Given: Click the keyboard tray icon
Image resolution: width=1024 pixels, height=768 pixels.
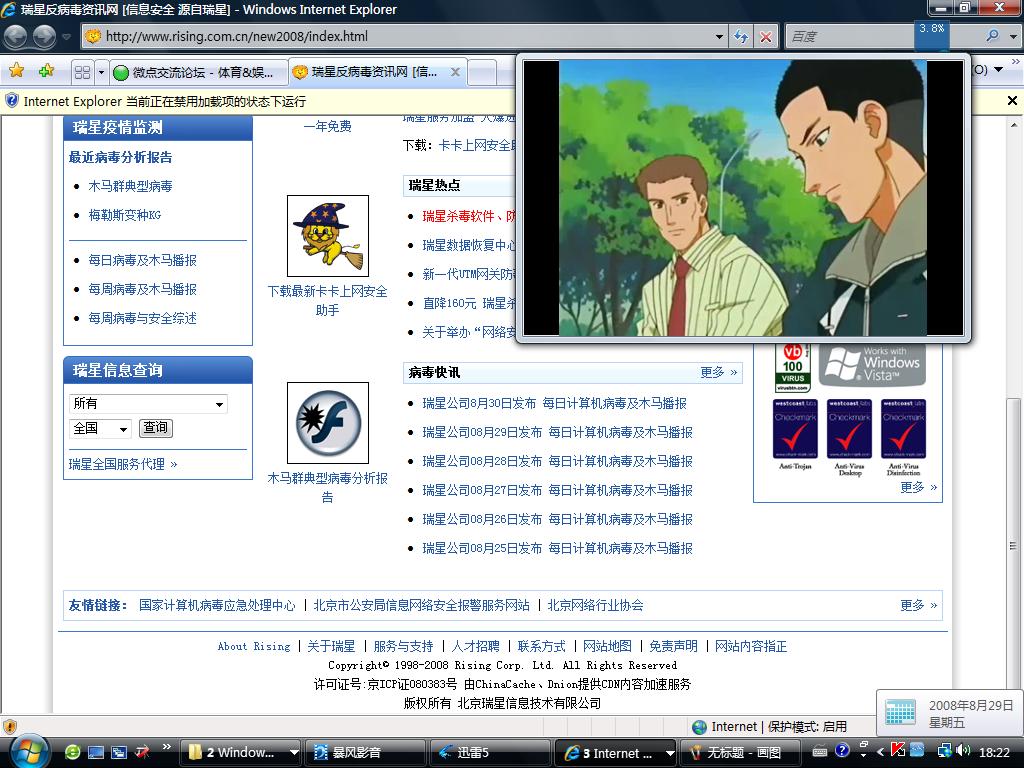Looking at the screenshot, I should (822, 752).
